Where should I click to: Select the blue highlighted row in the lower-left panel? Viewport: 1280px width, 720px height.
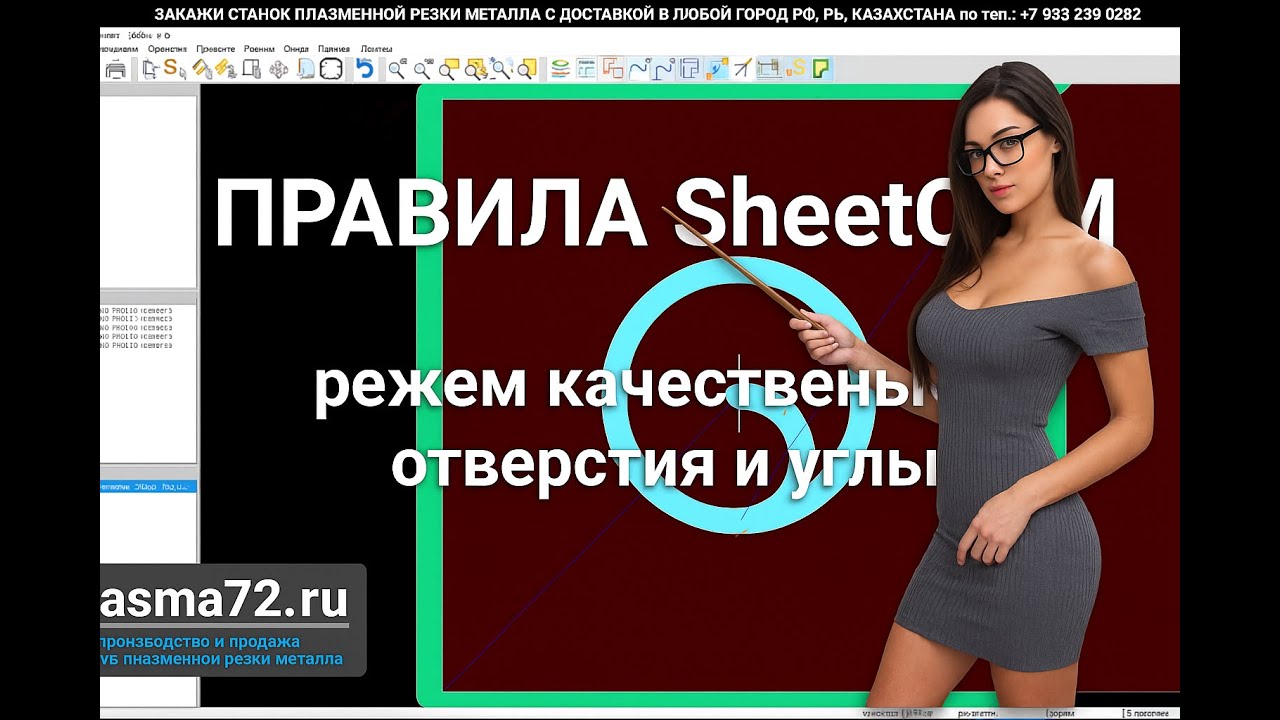point(148,487)
